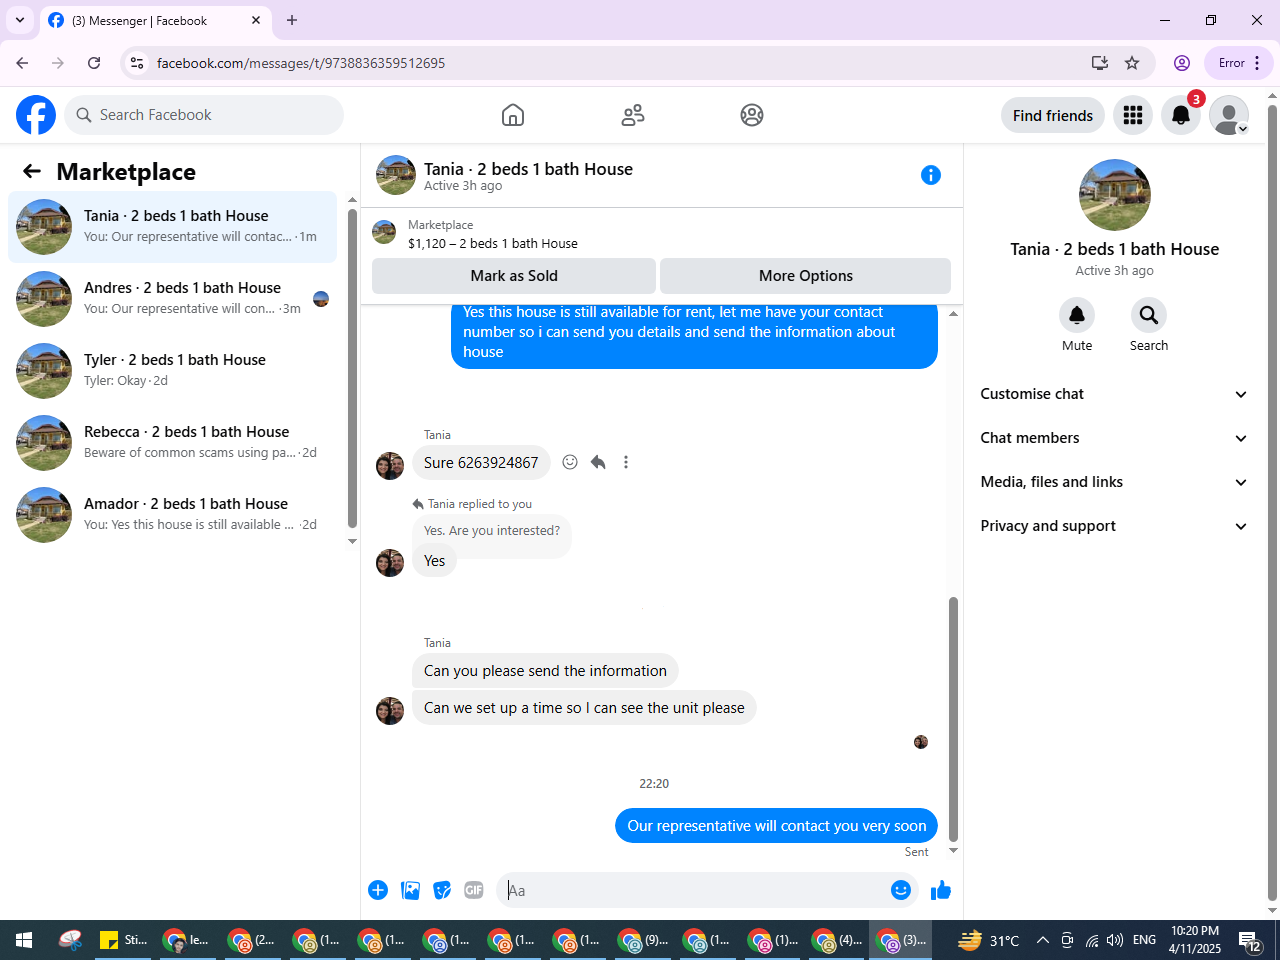Image resolution: width=1280 pixels, height=960 pixels.
Task: Click the browser Back arrow
Action: tap(22, 63)
